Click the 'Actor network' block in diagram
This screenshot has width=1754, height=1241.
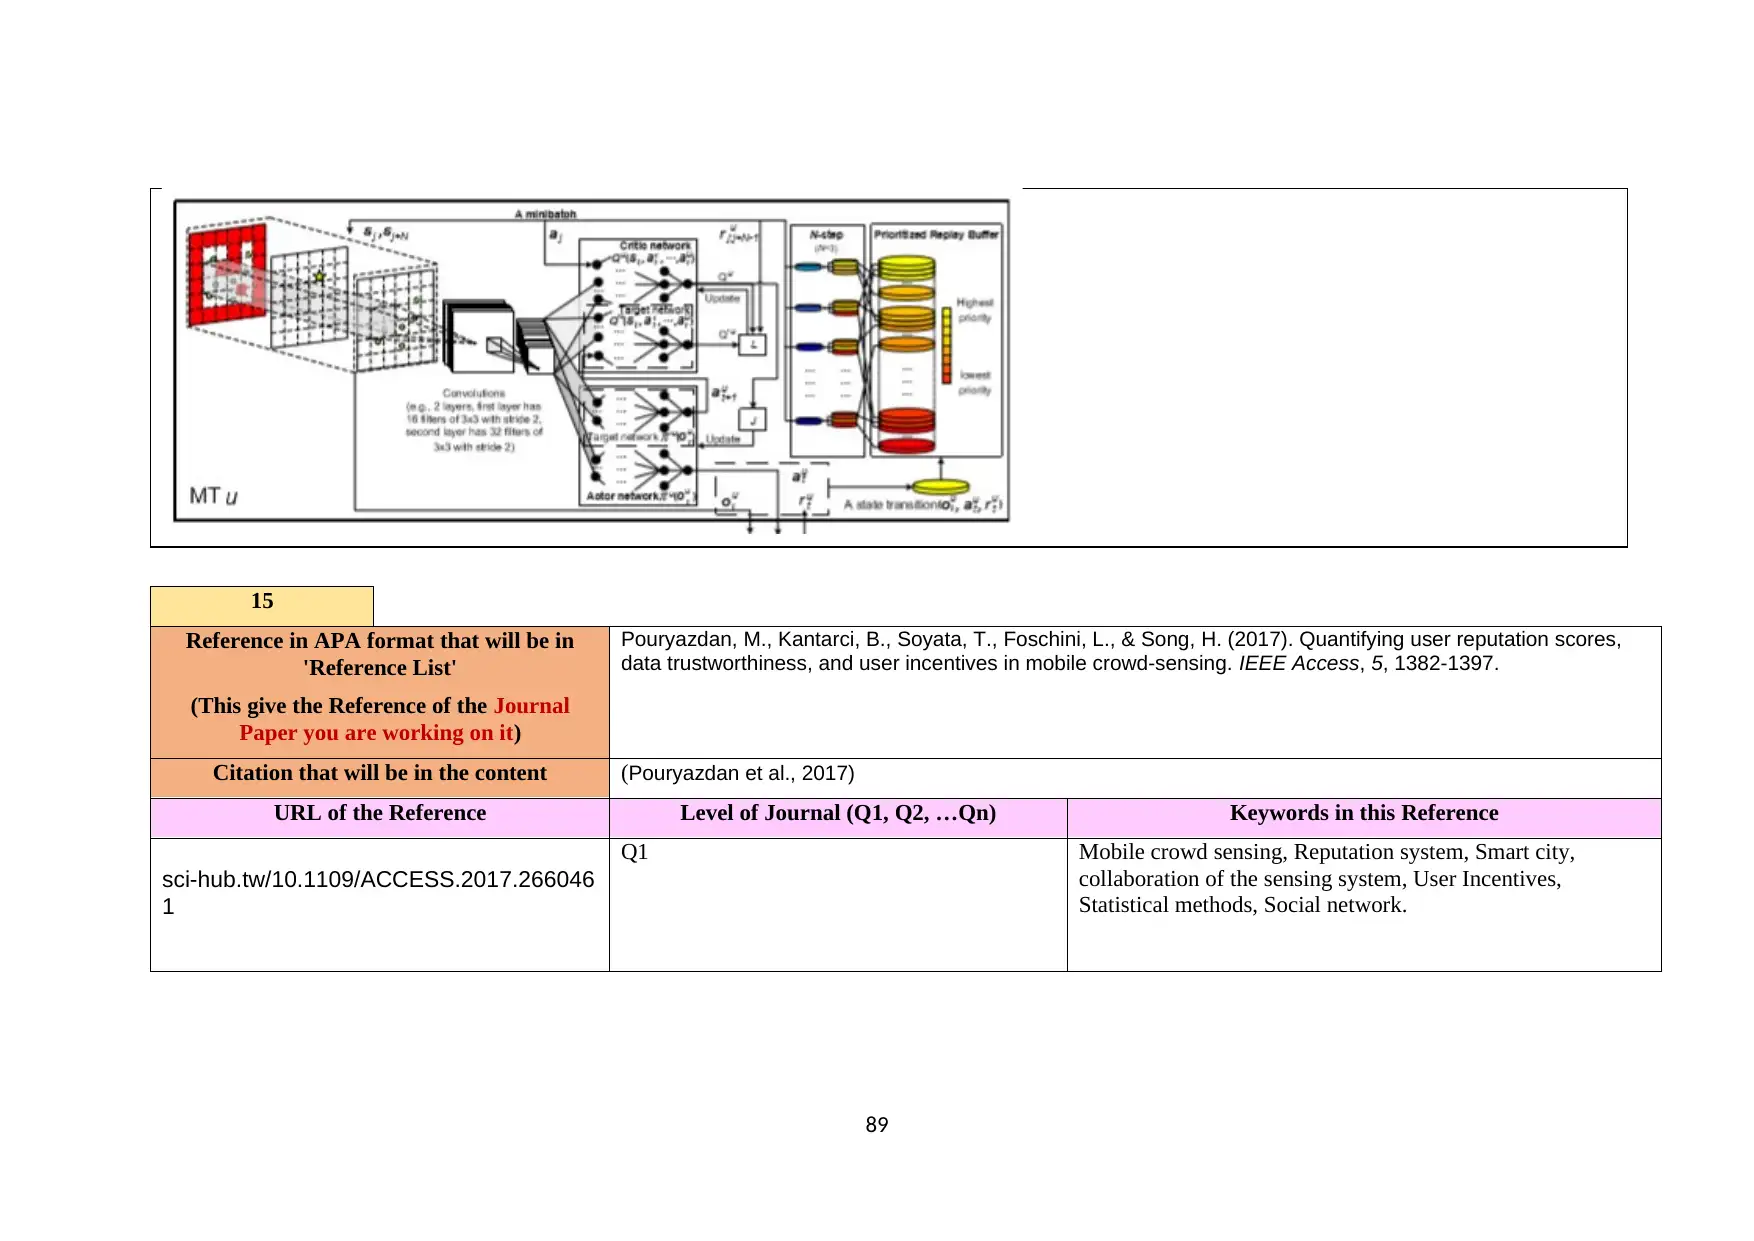pos(638,445)
